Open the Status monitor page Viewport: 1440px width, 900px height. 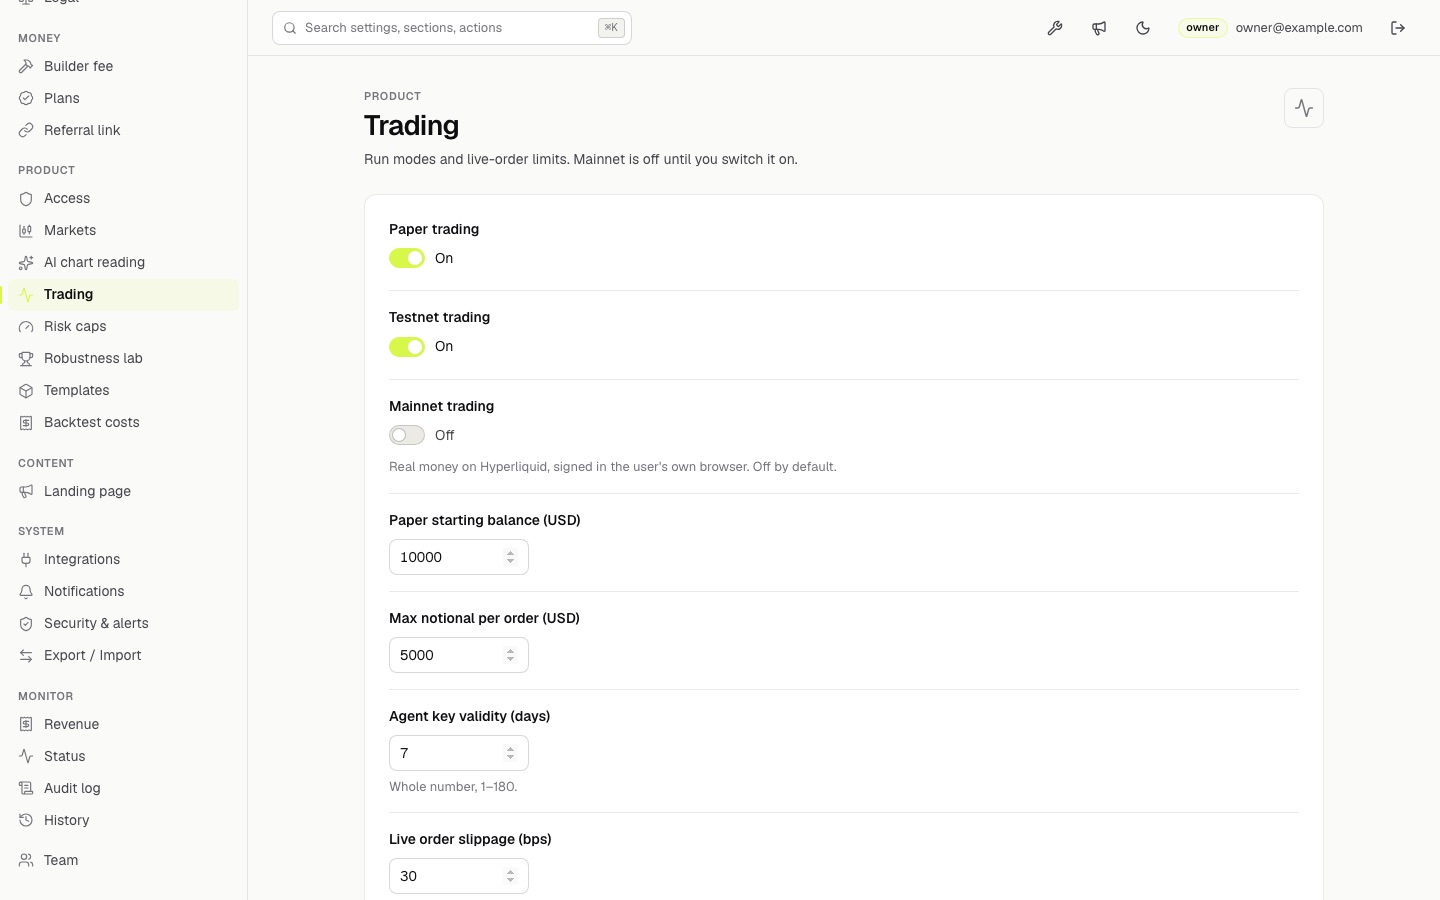pos(123,756)
